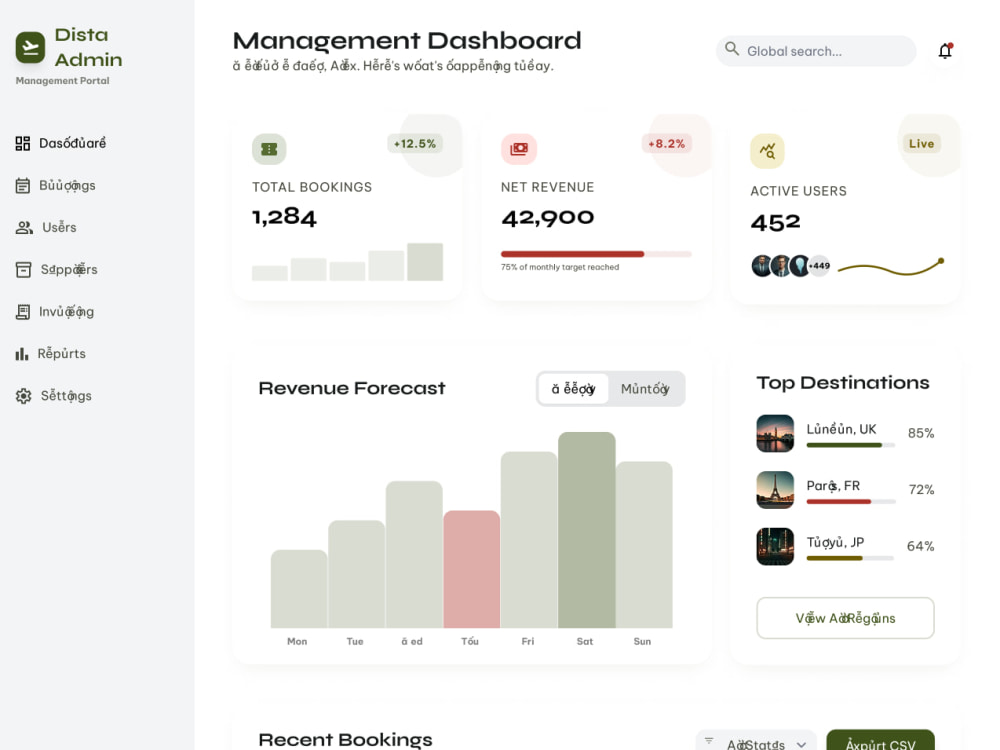The image size is (1000, 750).
Task: Click the 42,900 net revenue value
Action: 547,217
